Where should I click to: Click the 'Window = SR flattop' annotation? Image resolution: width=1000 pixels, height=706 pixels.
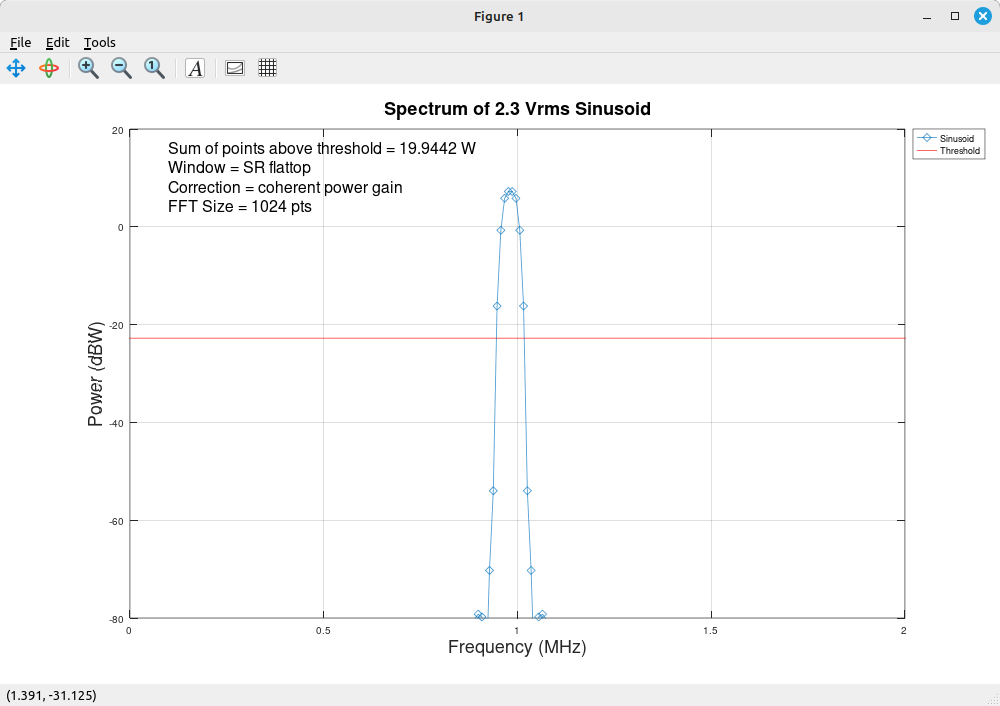point(239,167)
